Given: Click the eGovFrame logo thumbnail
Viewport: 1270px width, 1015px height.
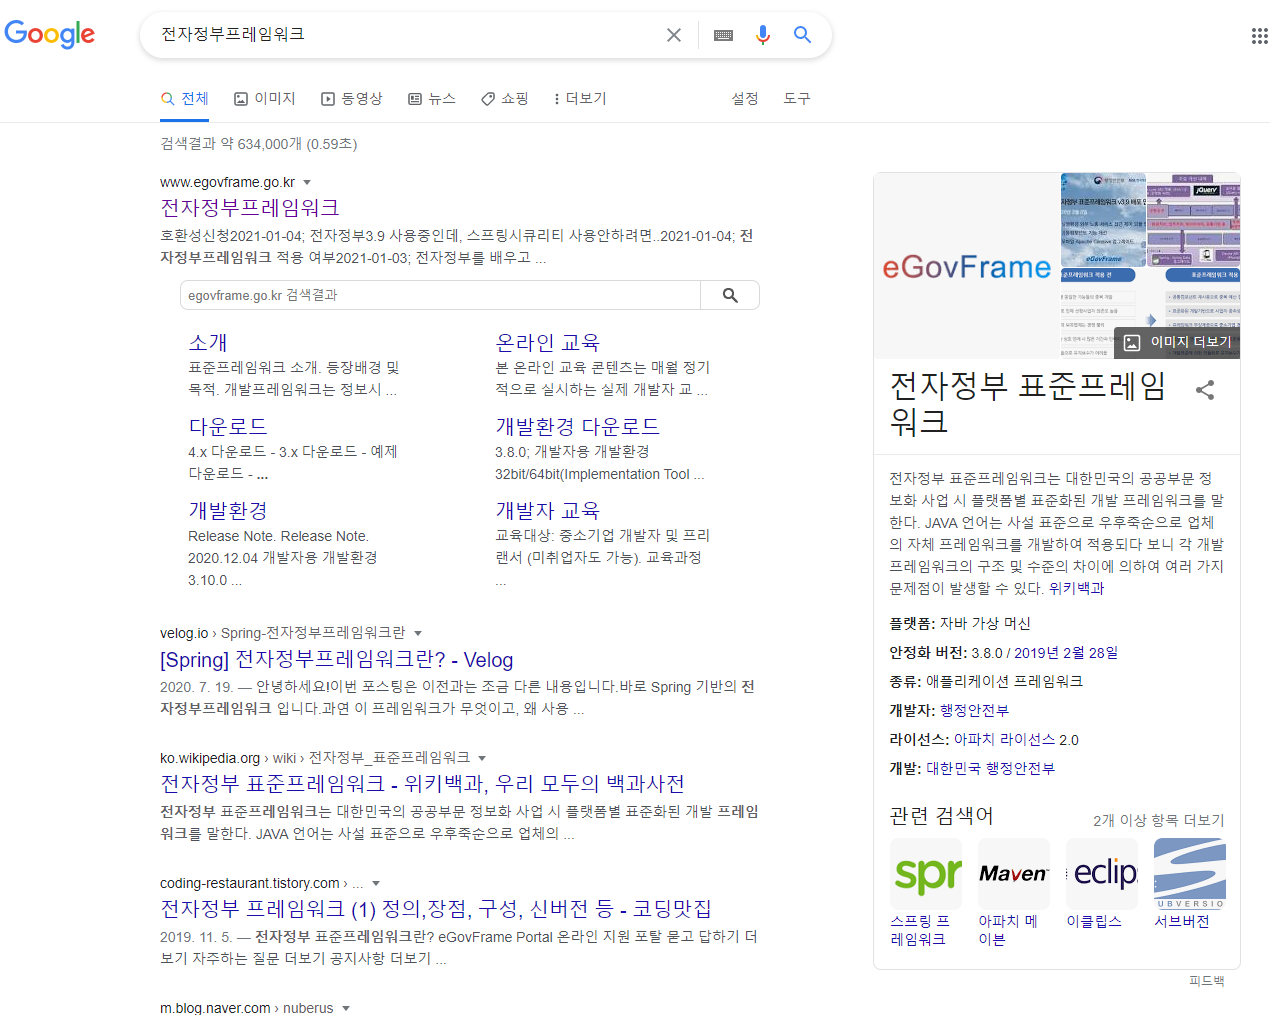Looking at the screenshot, I should pos(967,266).
